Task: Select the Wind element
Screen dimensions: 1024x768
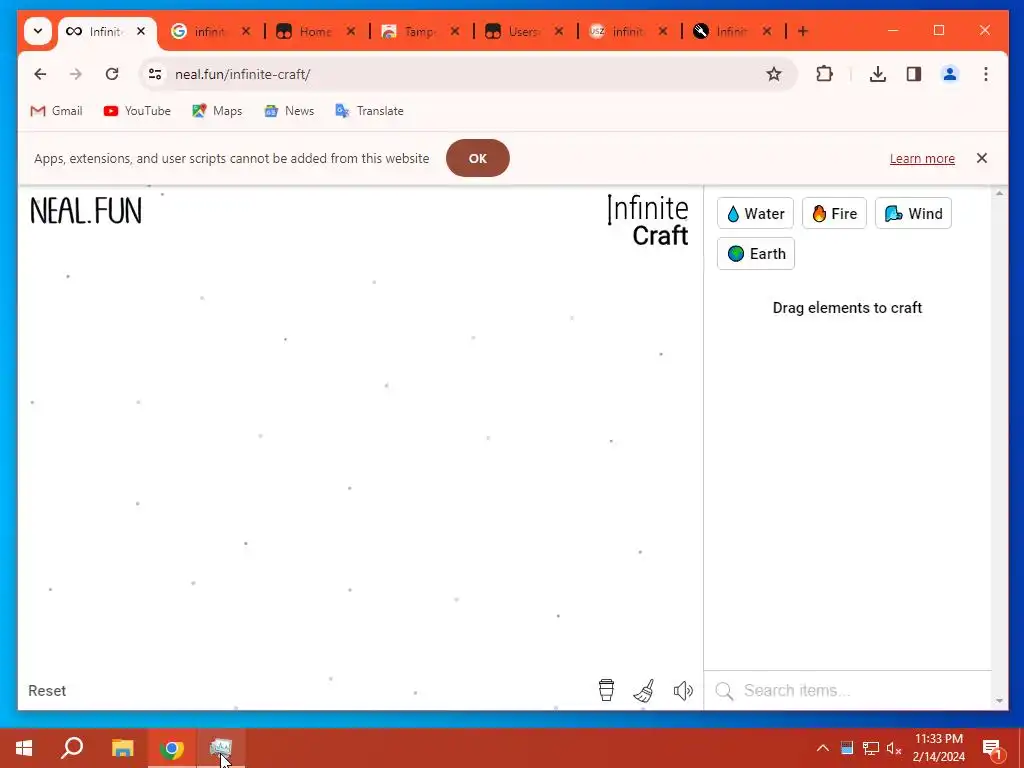Action: 914,214
